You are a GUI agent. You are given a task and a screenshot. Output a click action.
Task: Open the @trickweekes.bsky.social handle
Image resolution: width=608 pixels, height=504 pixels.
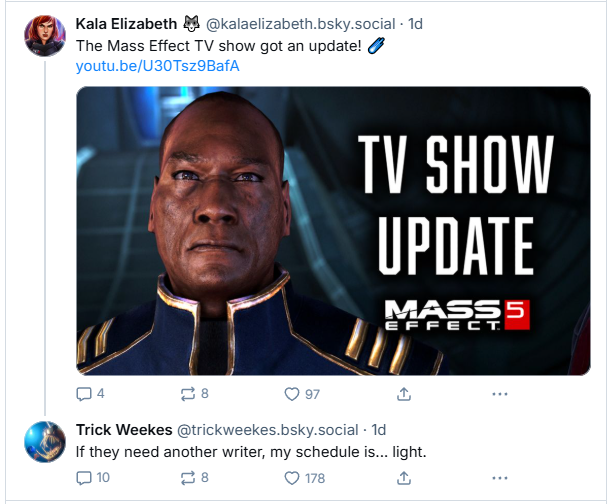(x=268, y=430)
